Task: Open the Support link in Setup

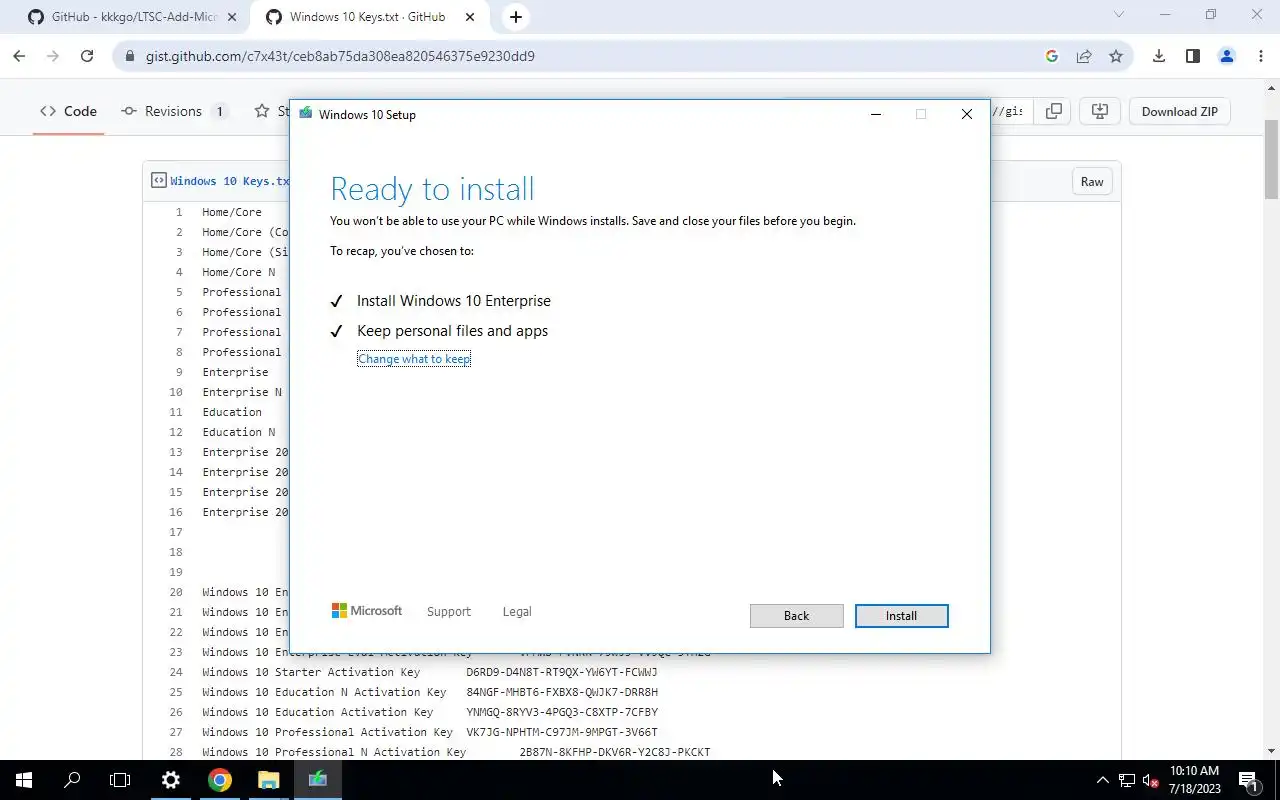Action: click(448, 611)
